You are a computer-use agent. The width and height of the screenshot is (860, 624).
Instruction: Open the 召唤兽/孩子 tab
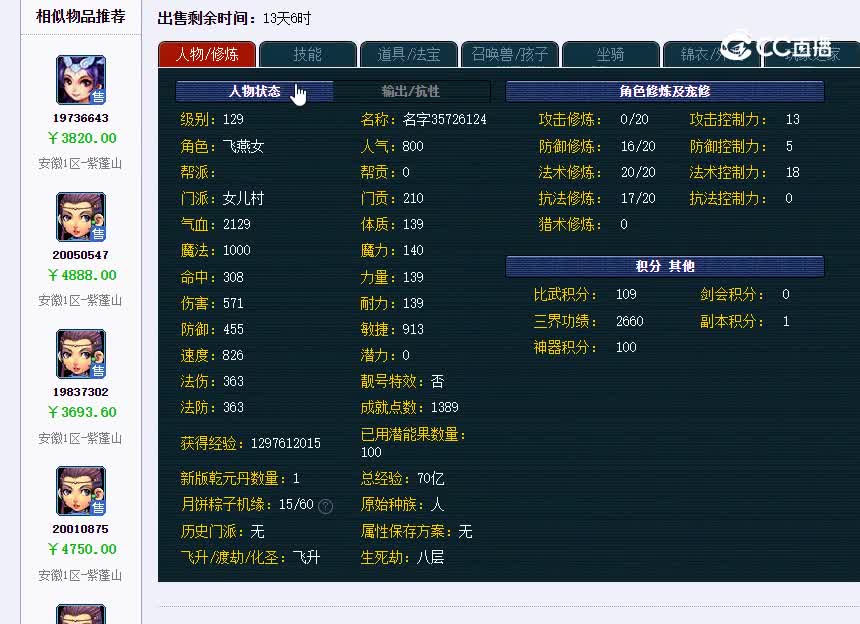tap(510, 54)
